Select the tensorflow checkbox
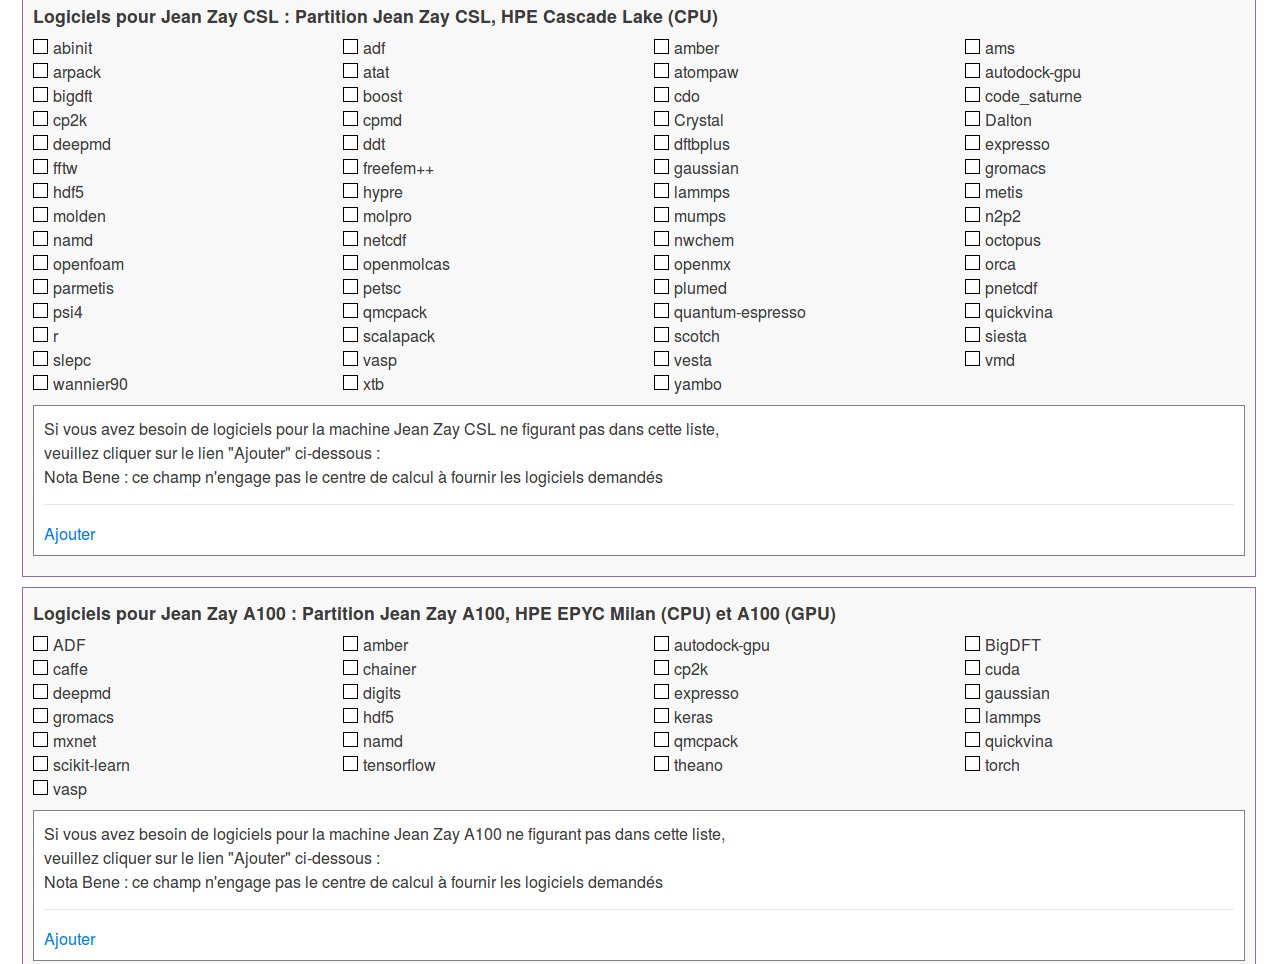The width and height of the screenshot is (1280, 964). click(x=351, y=764)
